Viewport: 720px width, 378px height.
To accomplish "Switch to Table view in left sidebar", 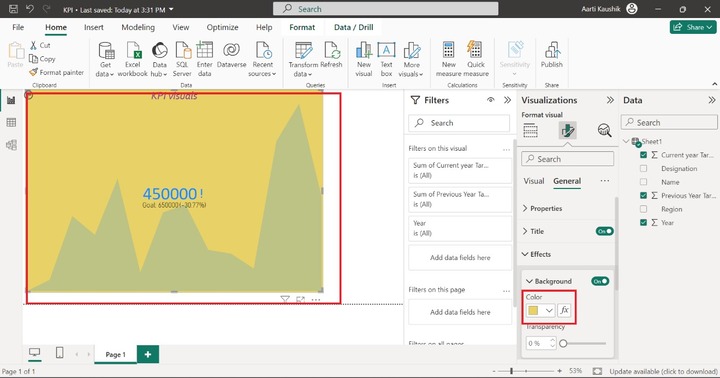I will 11,122.
